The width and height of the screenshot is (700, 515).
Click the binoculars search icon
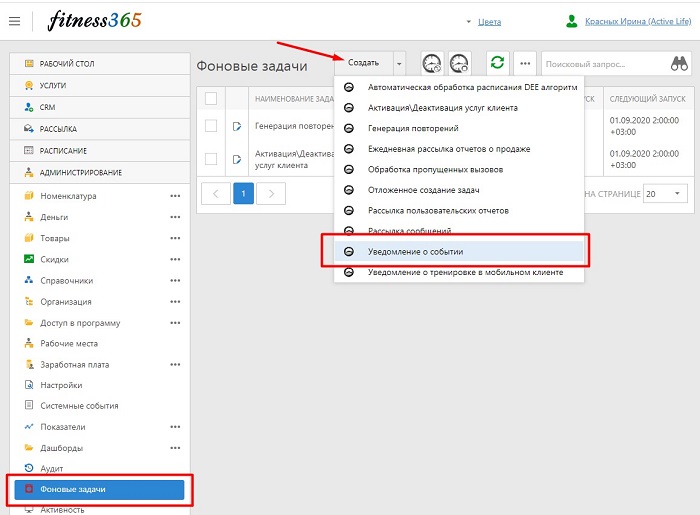(679, 63)
